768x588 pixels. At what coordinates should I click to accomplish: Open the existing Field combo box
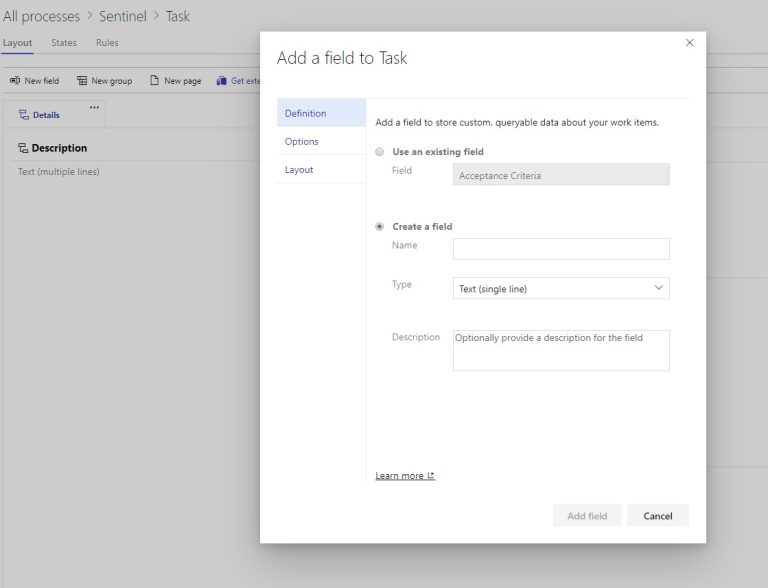[561, 175]
